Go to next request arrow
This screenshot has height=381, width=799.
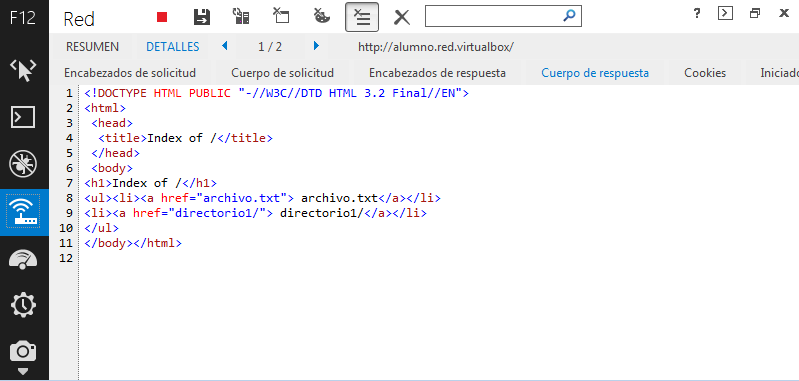coord(316,46)
